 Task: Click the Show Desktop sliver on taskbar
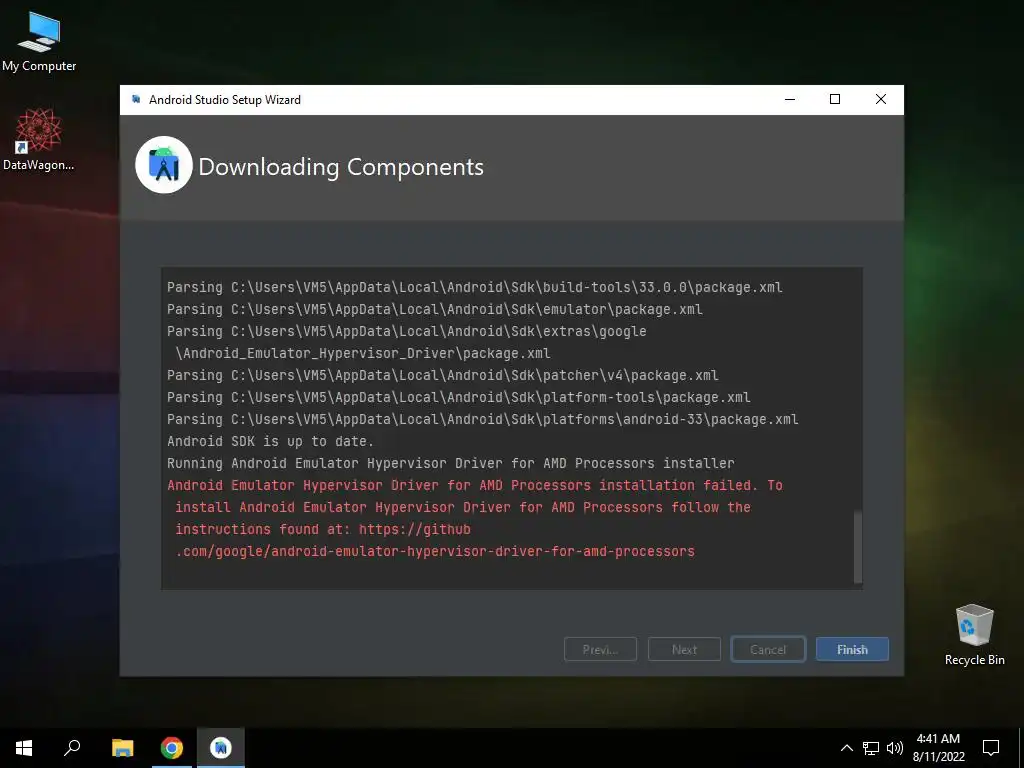point(1021,748)
